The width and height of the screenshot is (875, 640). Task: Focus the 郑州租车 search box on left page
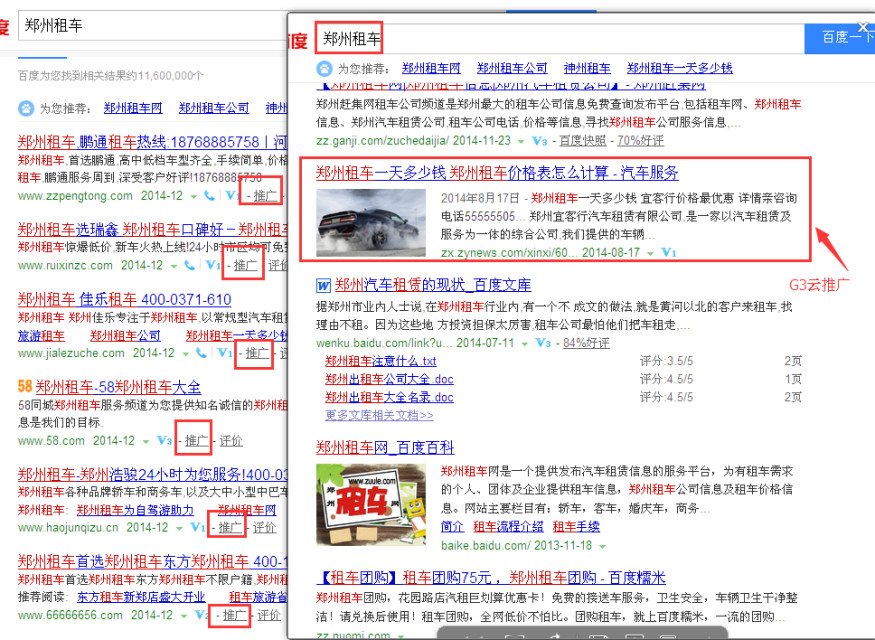pyautogui.click(x=152, y=26)
